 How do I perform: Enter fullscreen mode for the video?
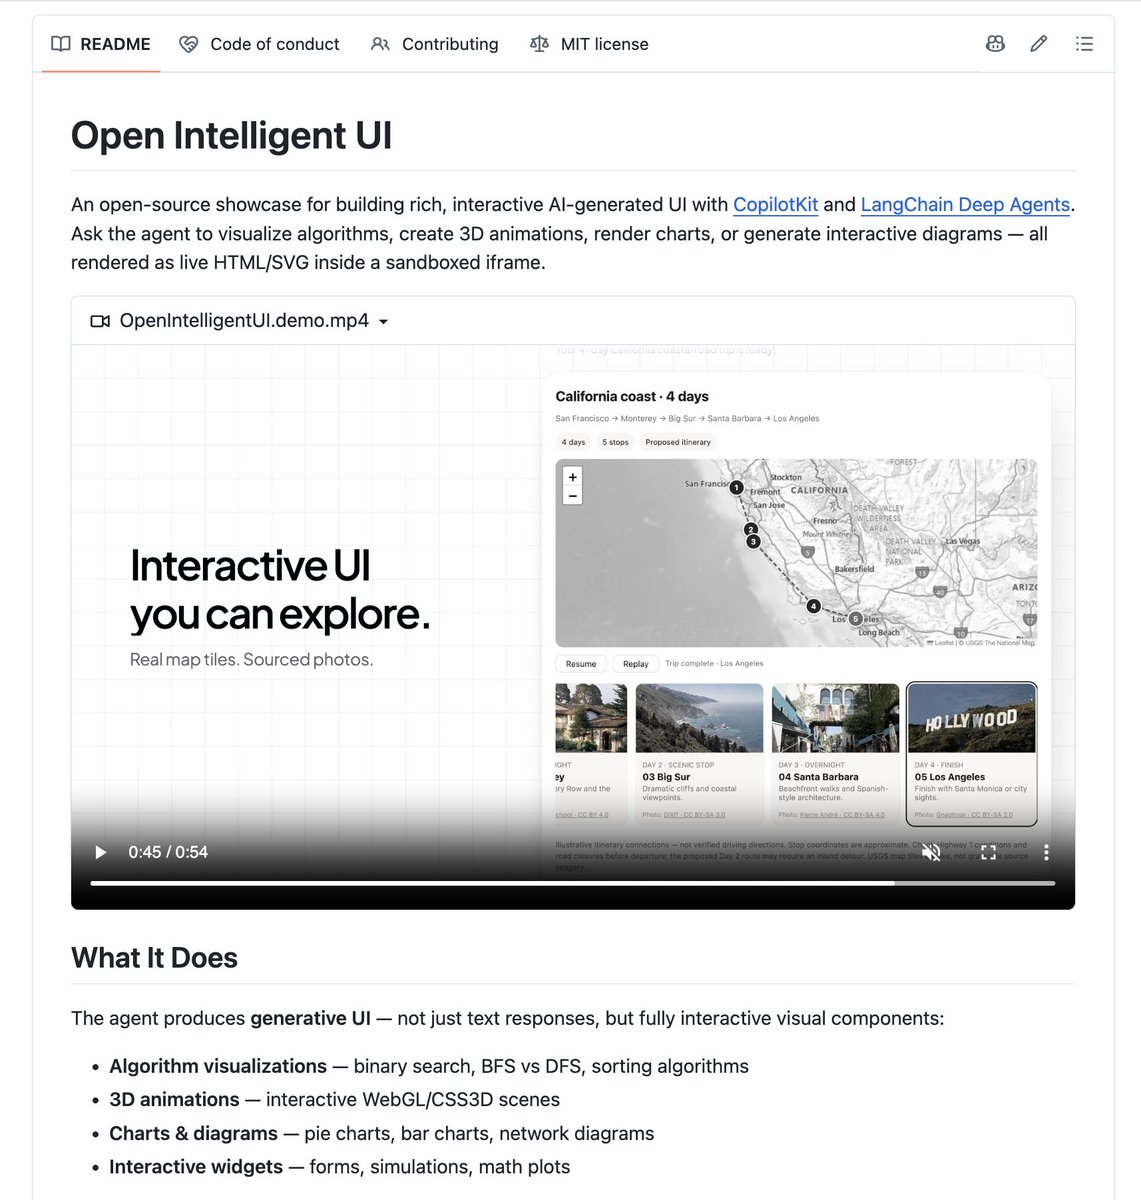(x=988, y=852)
